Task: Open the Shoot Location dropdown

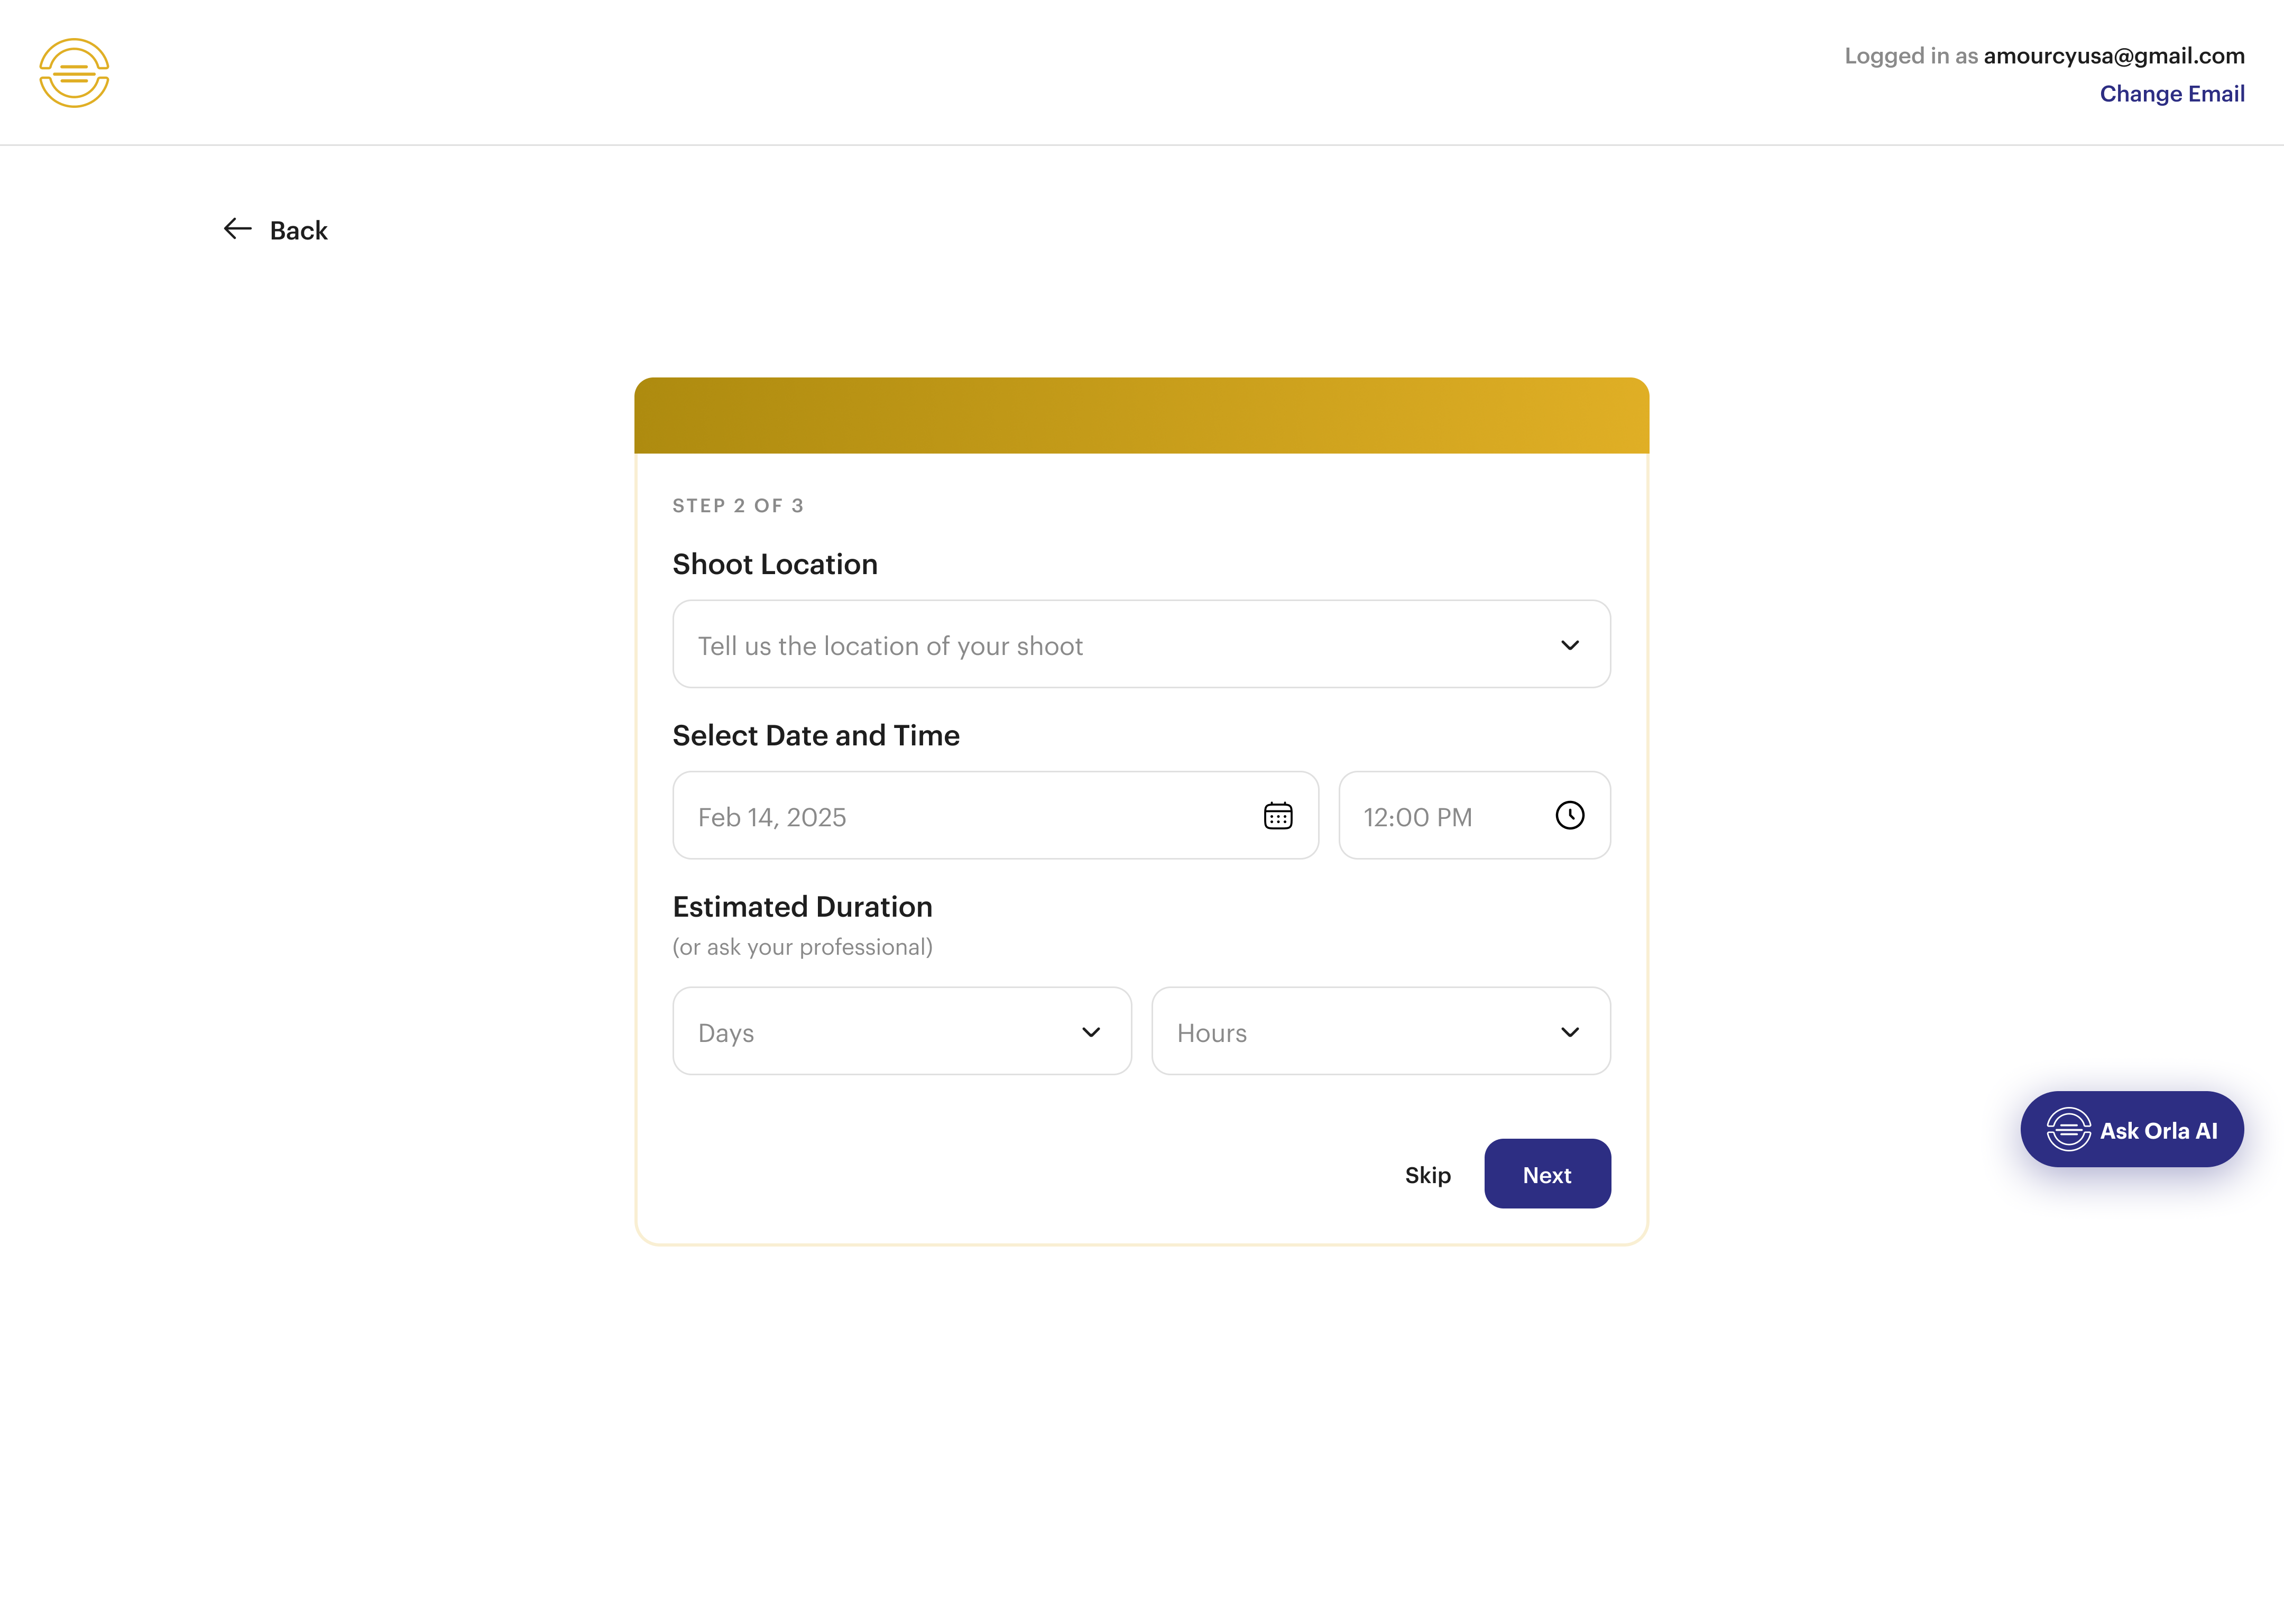Action: tap(1141, 645)
